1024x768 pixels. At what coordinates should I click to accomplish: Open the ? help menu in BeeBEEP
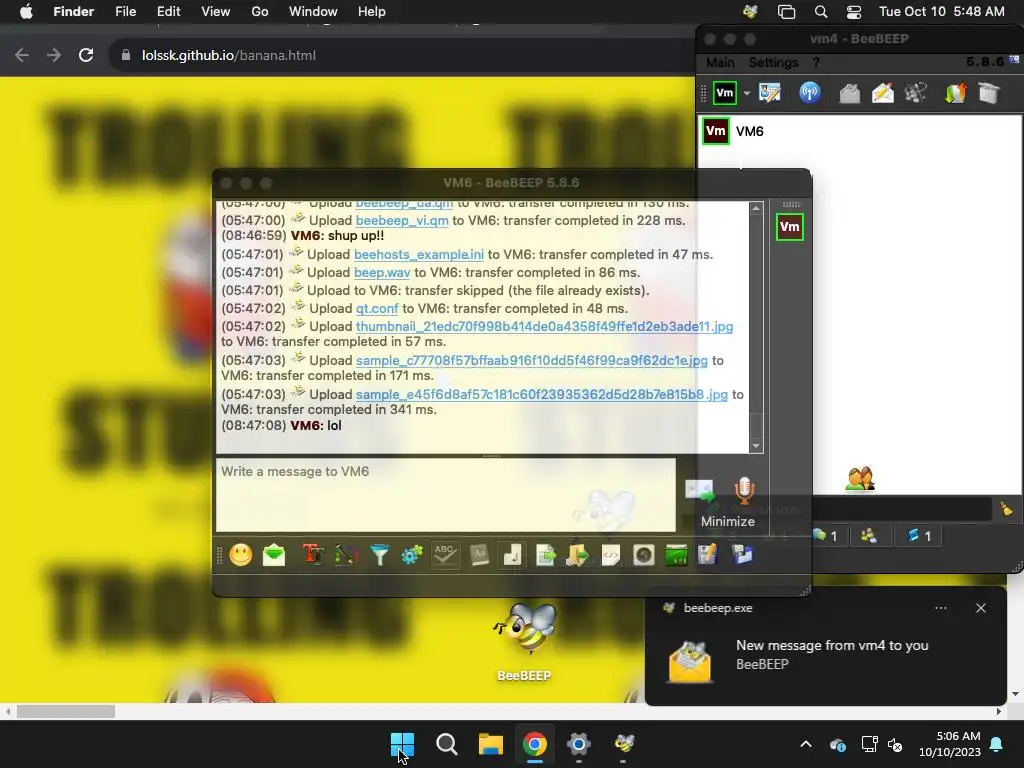pyautogui.click(x=816, y=63)
